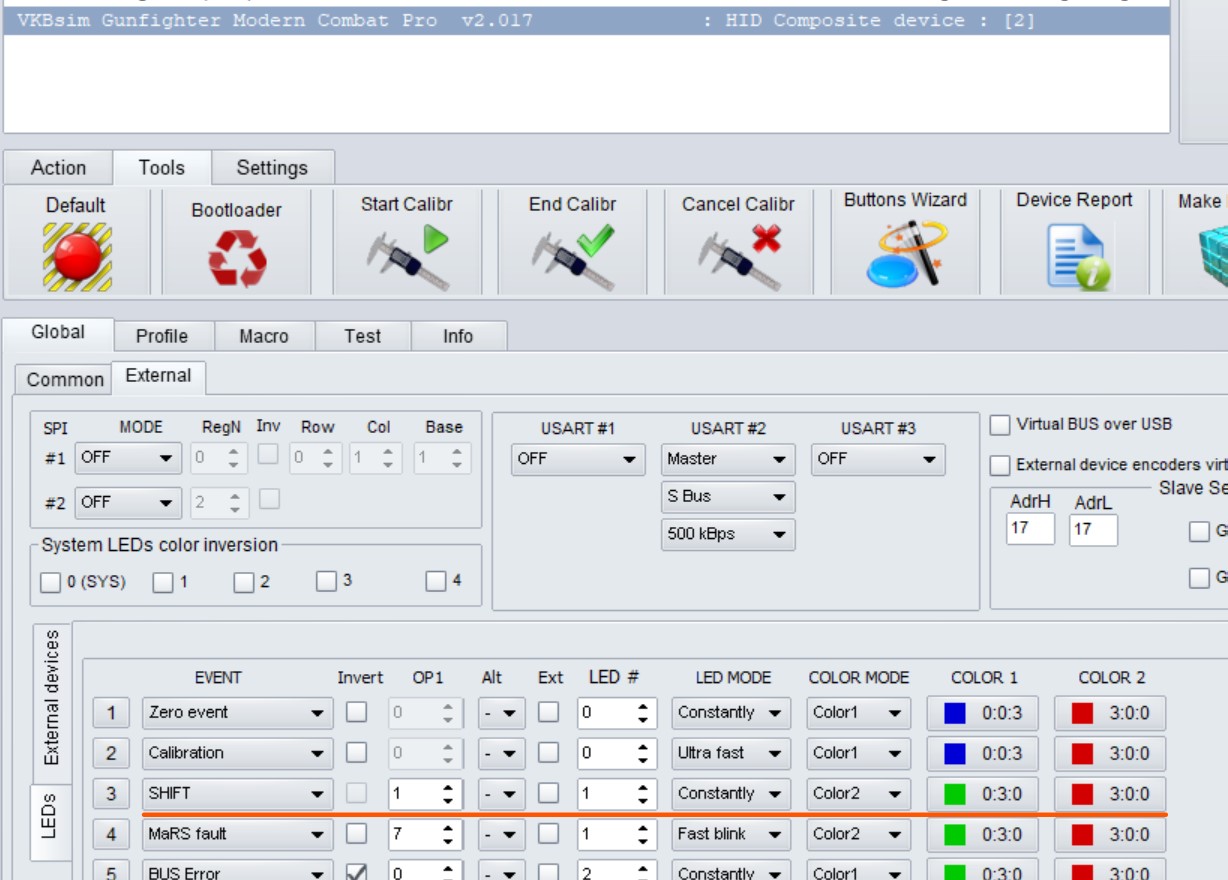Toggle External device encoders checkbox

1000,465
